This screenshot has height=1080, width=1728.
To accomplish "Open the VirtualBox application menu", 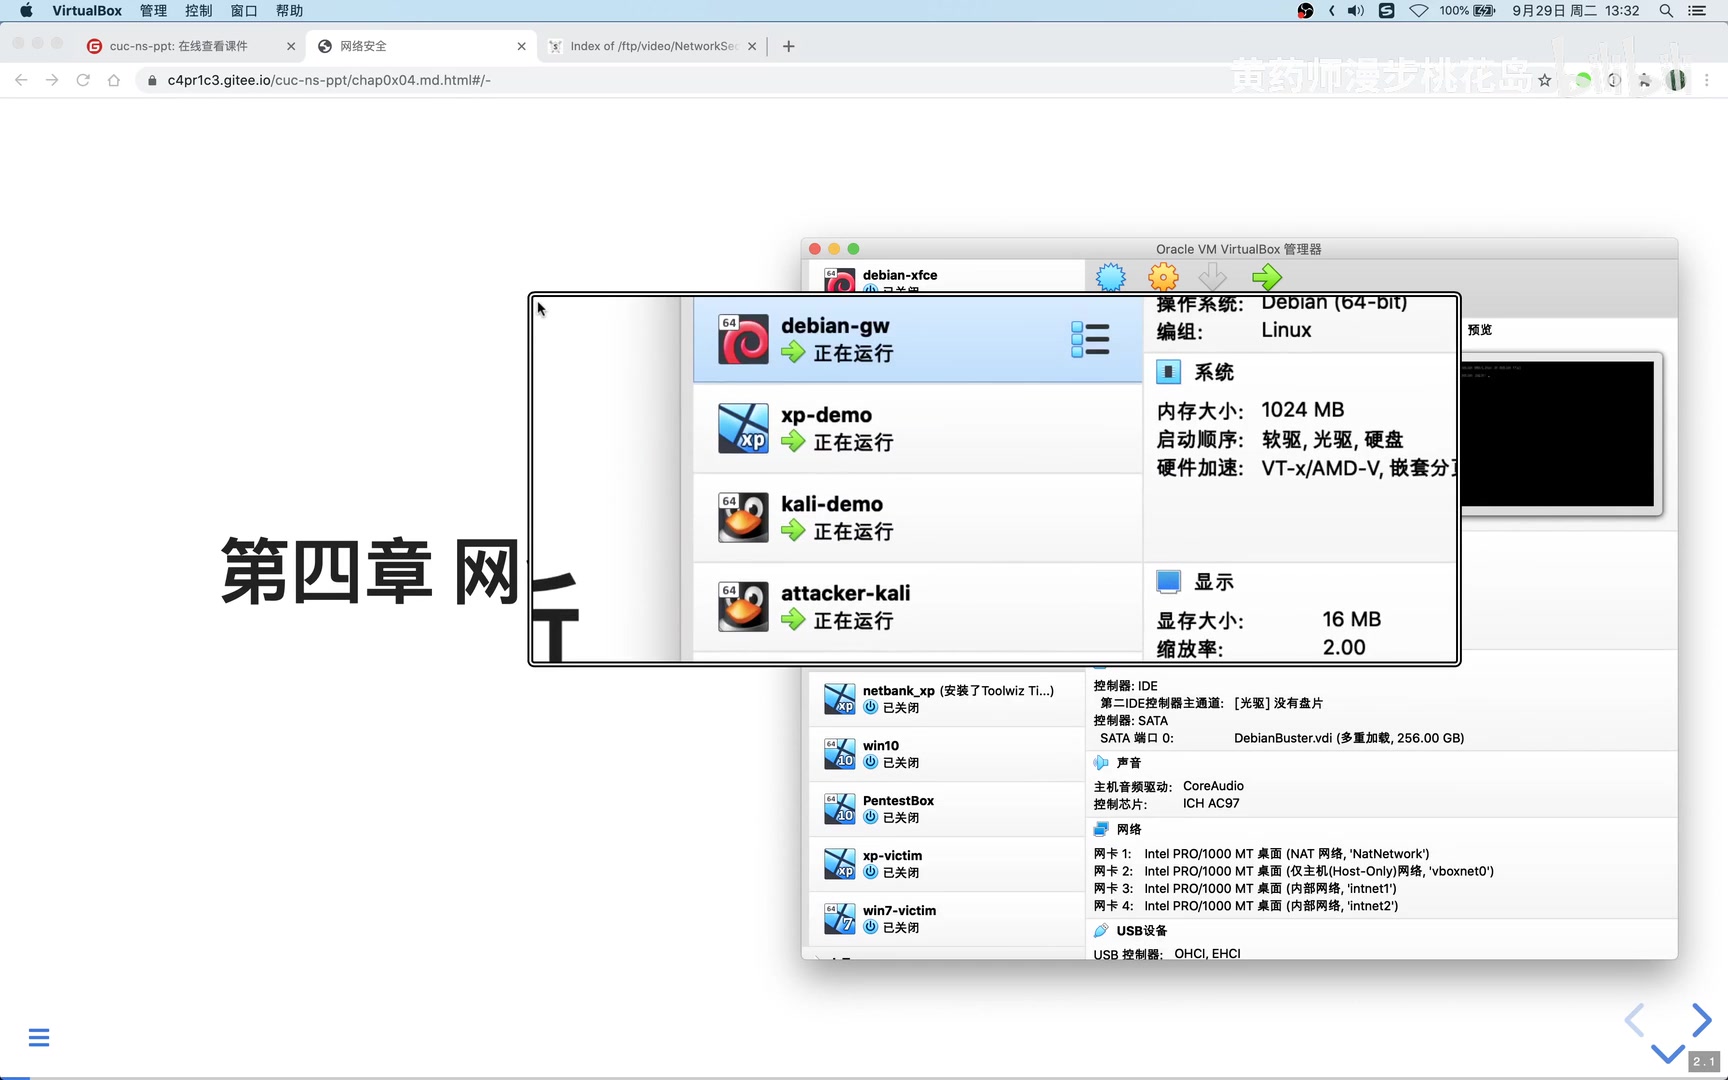I will [87, 11].
